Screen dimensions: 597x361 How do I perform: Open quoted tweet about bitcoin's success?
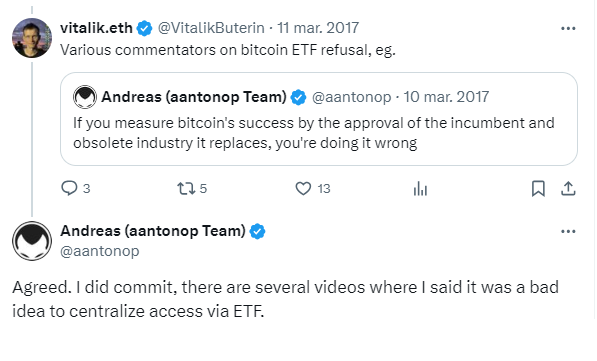pyautogui.click(x=319, y=119)
